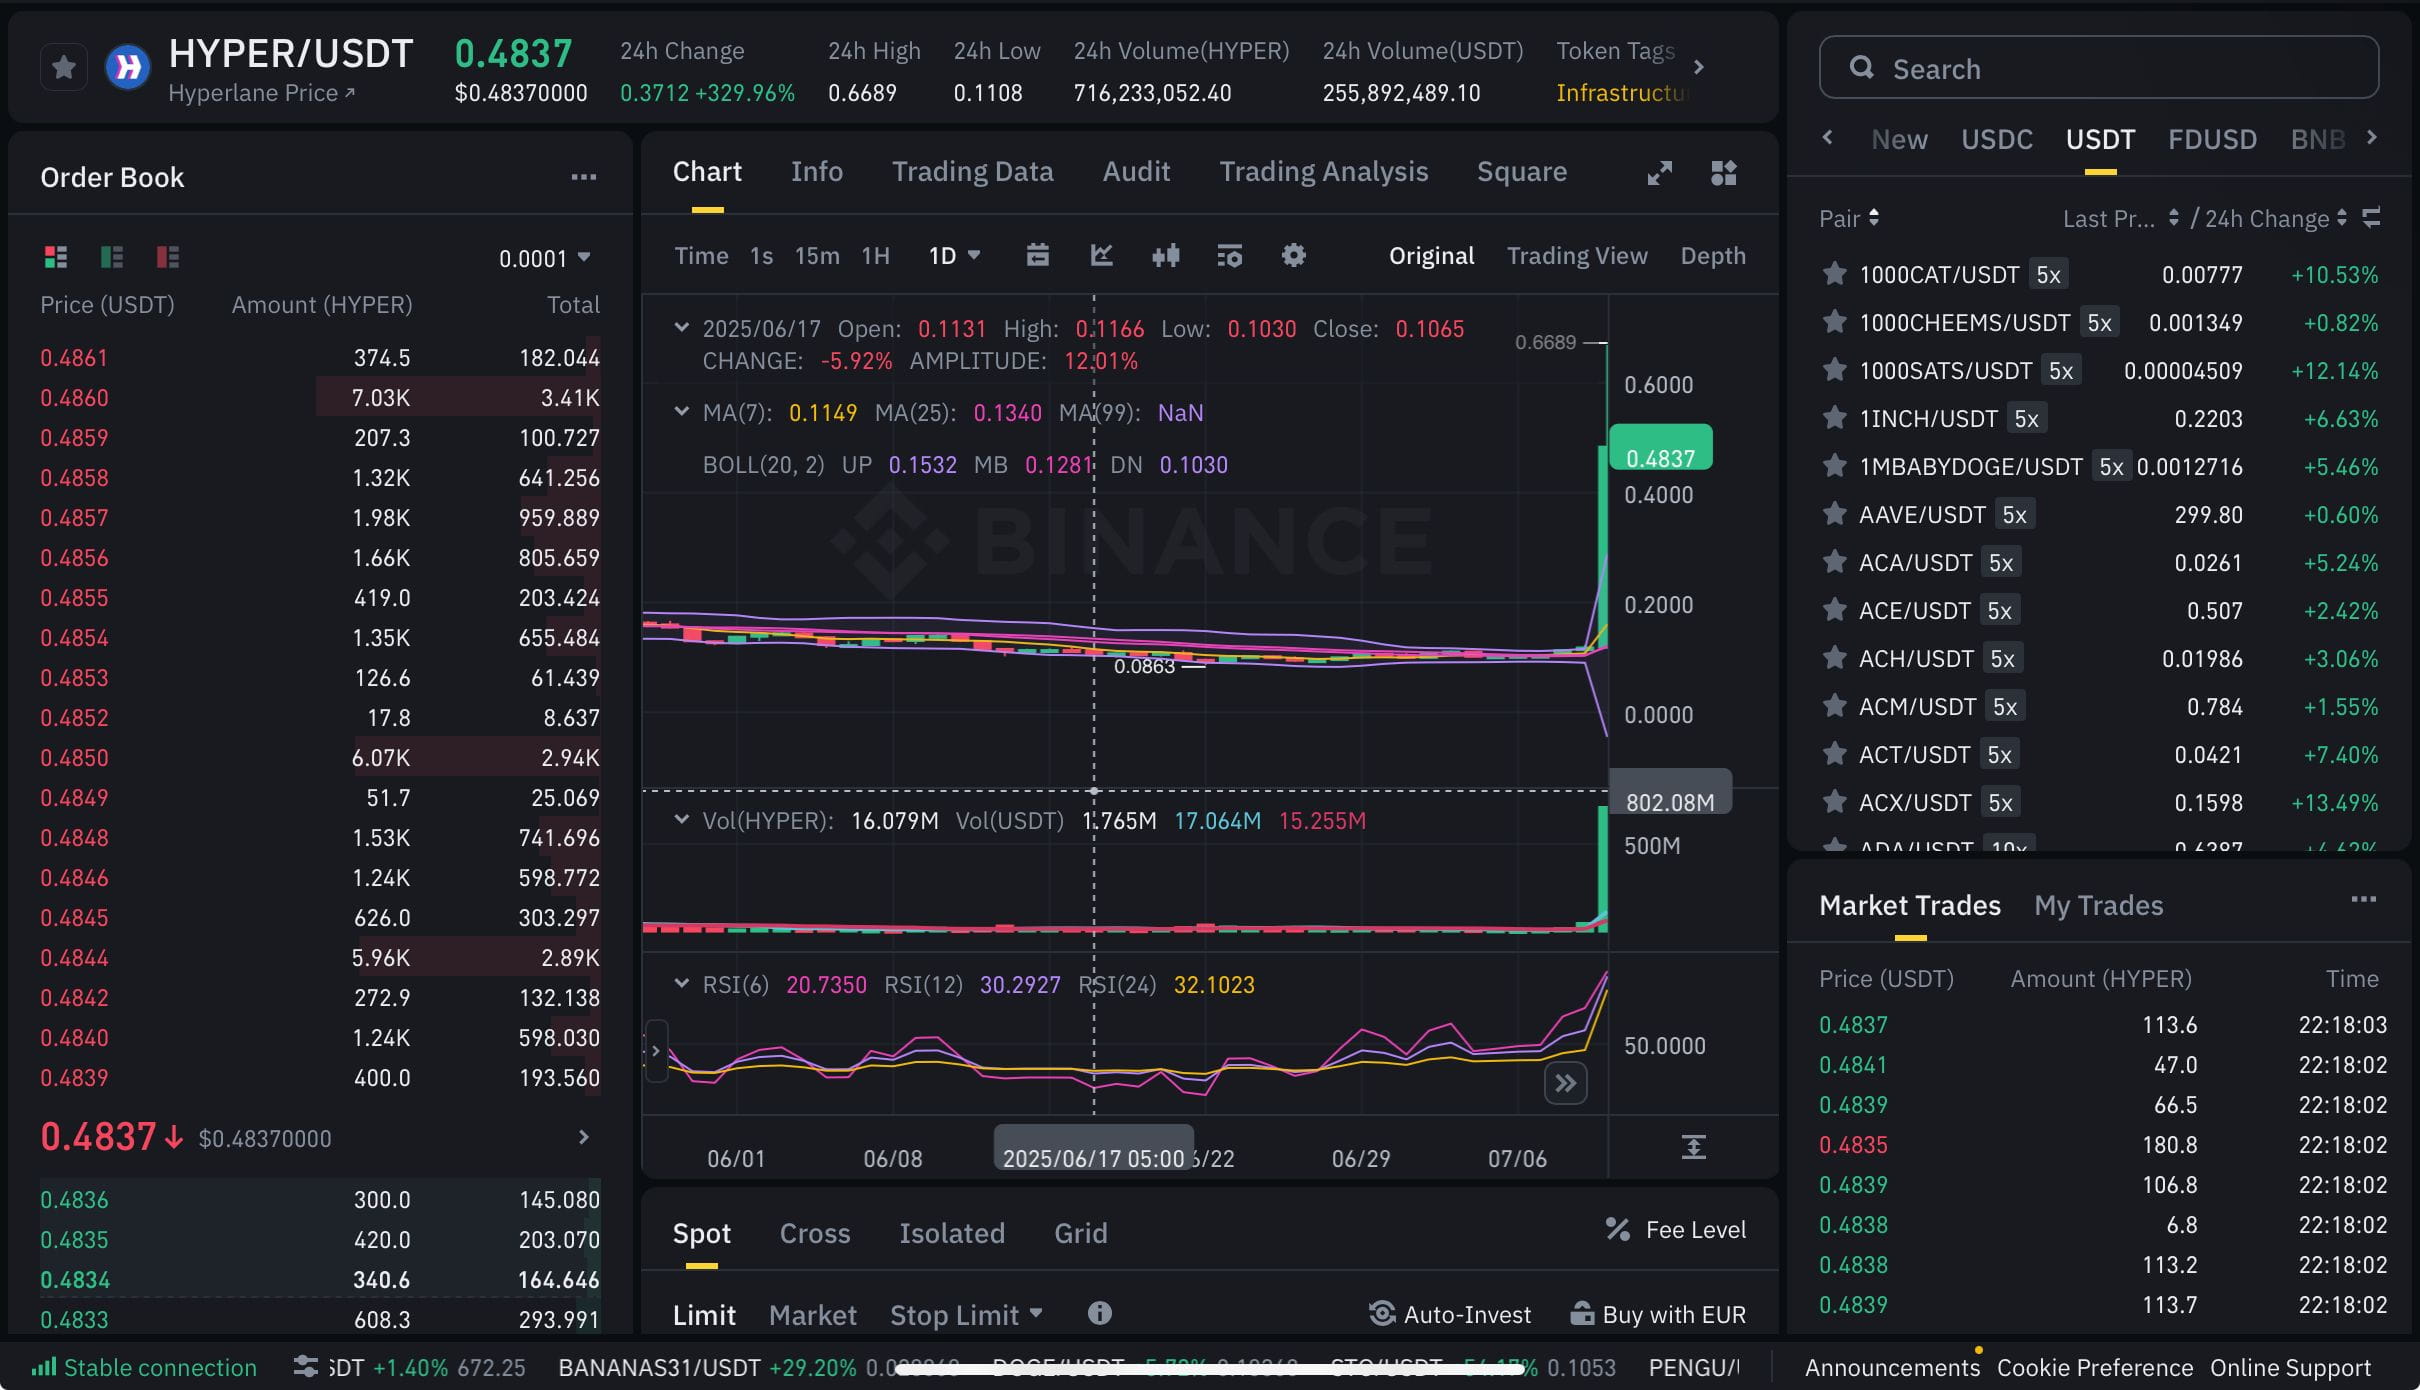Toggle favorite star for AAVE/USDT
This screenshot has height=1390, width=2420.
pyautogui.click(x=1834, y=515)
